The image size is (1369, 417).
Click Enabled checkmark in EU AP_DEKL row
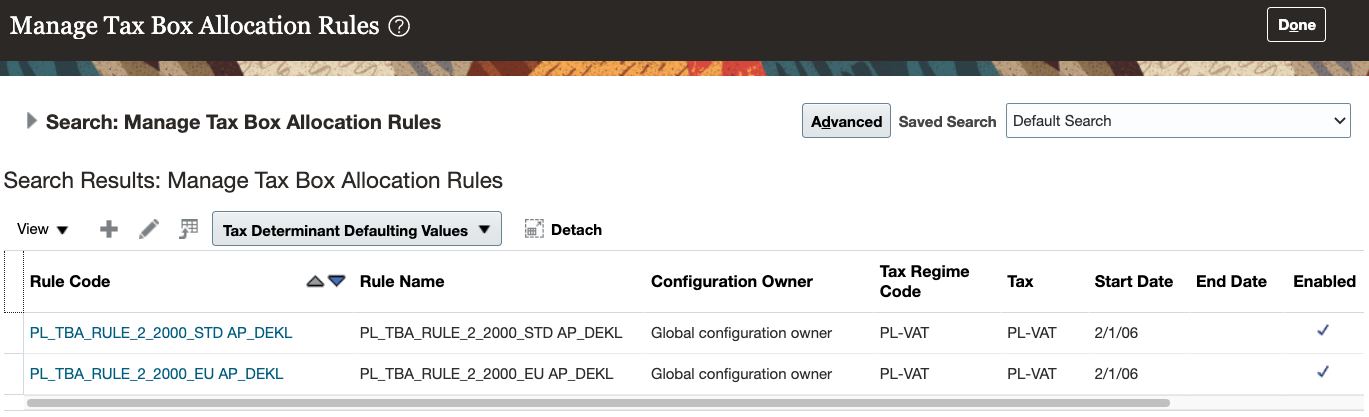pos(1323,372)
